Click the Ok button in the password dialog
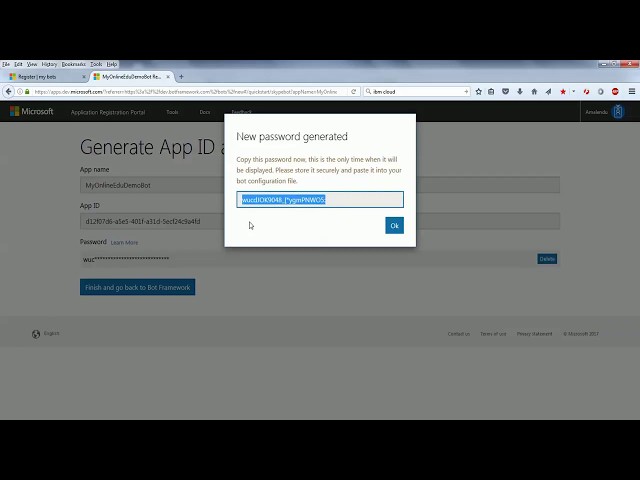Image resolution: width=640 pixels, height=480 pixels. (394, 225)
